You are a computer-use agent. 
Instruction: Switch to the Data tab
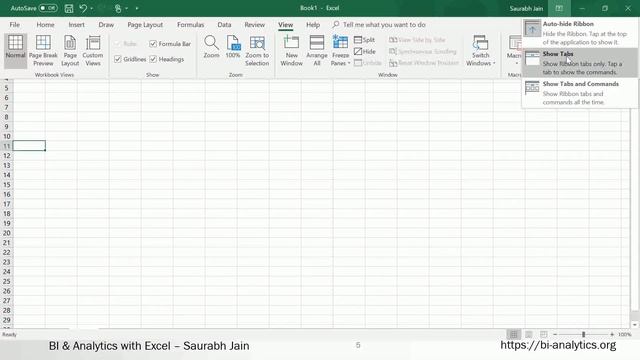pos(224,24)
